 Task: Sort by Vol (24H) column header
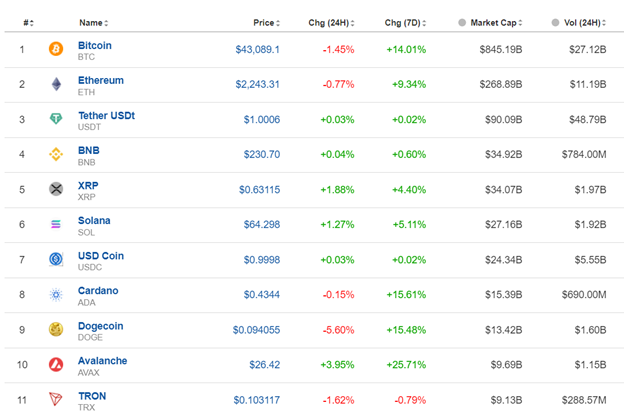(585, 23)
